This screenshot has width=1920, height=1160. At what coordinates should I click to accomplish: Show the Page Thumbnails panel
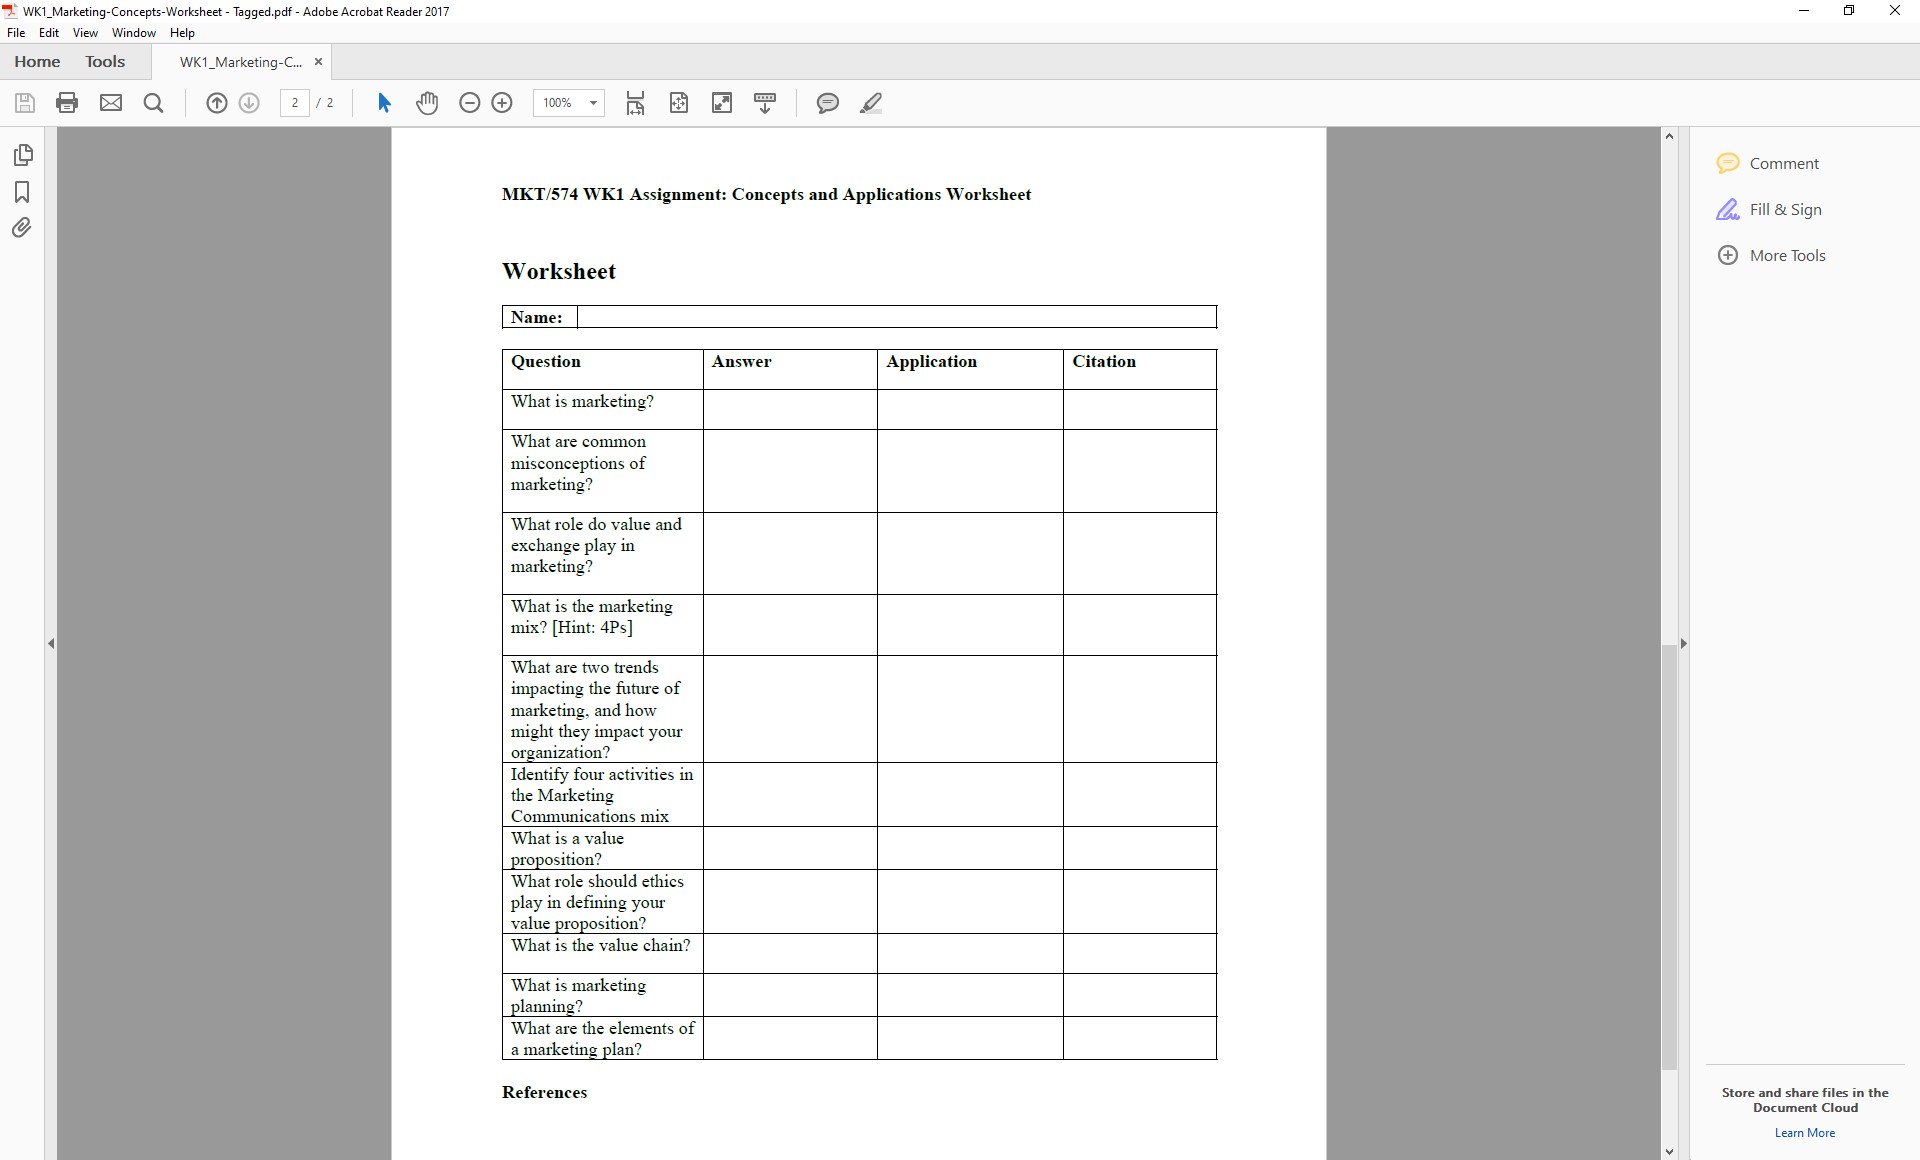click(23, 155)
